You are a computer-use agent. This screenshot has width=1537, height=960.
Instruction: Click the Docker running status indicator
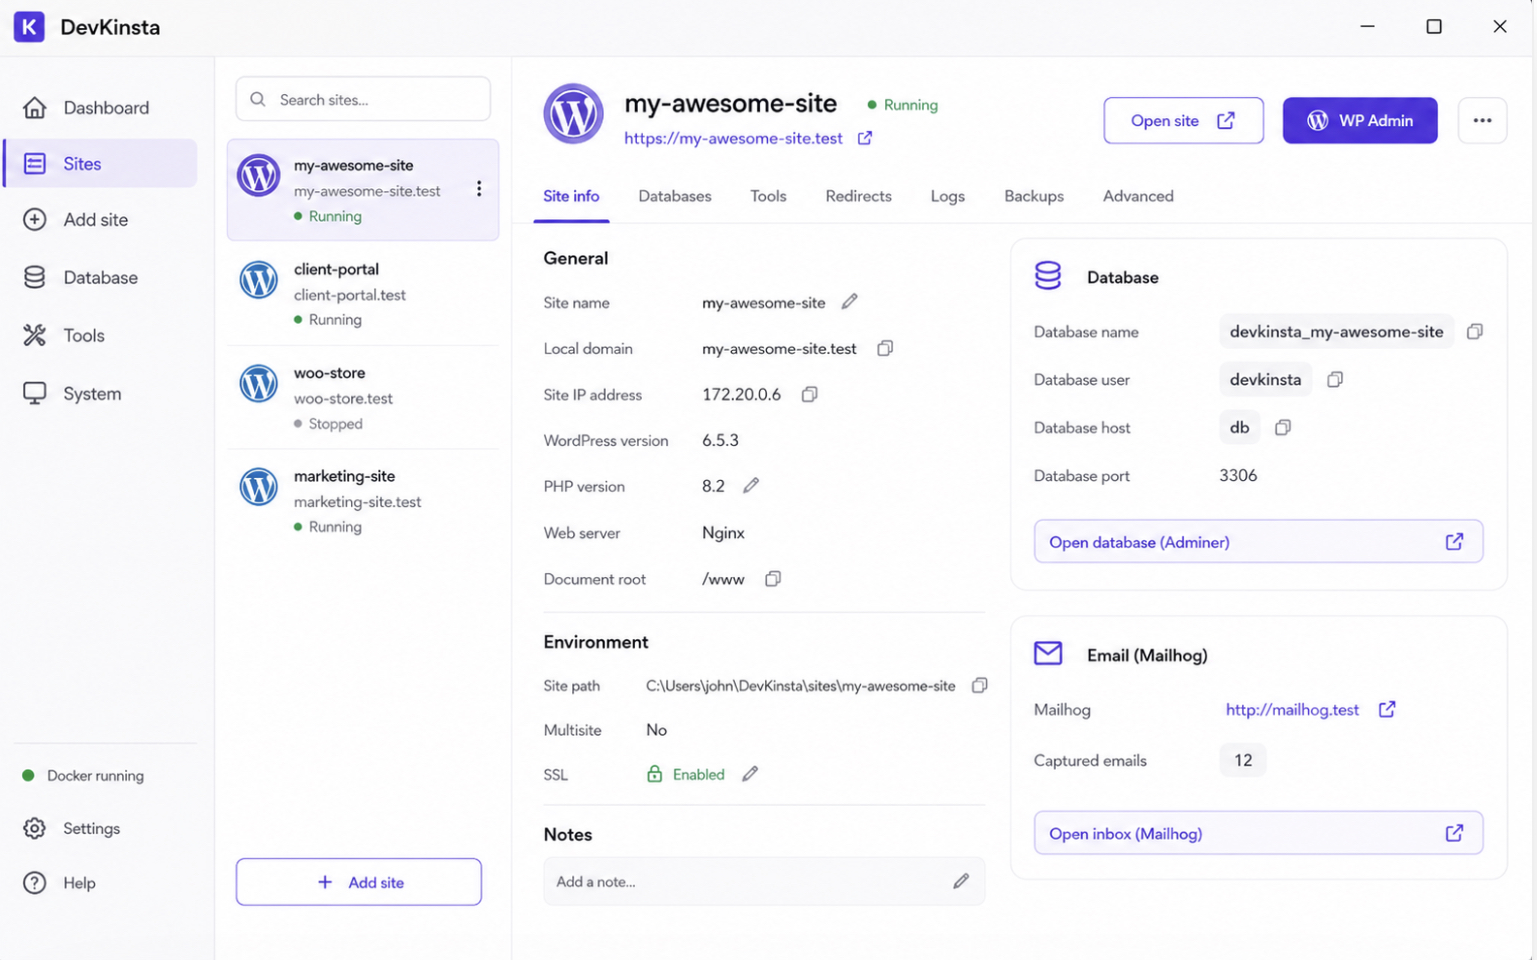pos(83,775)
